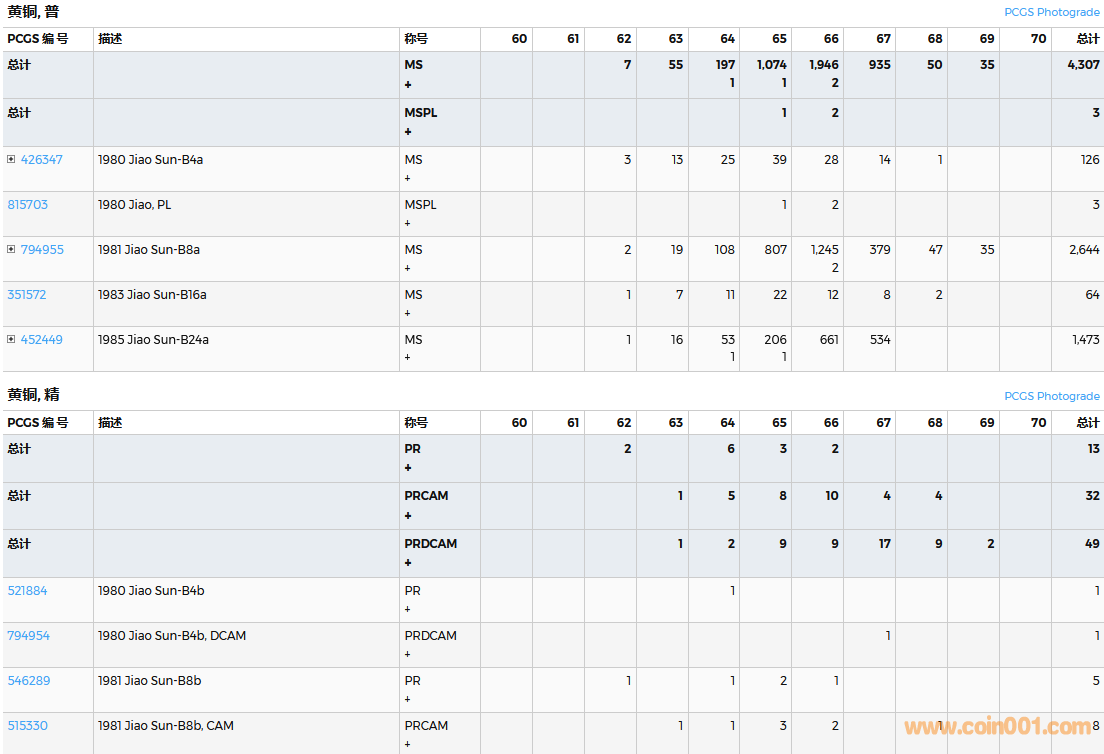Click PCGS Photograde link above proof table

(x=1051, y=396)
